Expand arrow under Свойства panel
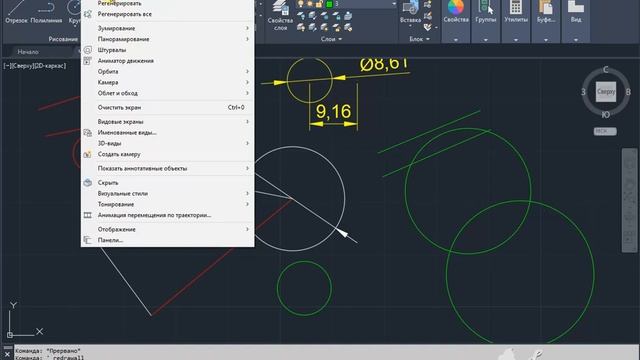 [x=456, y=40]
